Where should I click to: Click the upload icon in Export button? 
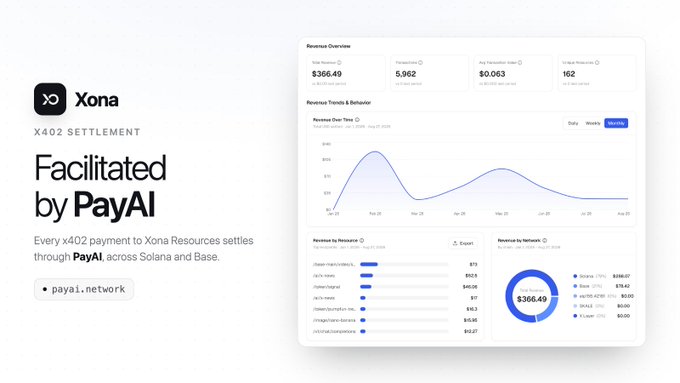click(455, 243)
